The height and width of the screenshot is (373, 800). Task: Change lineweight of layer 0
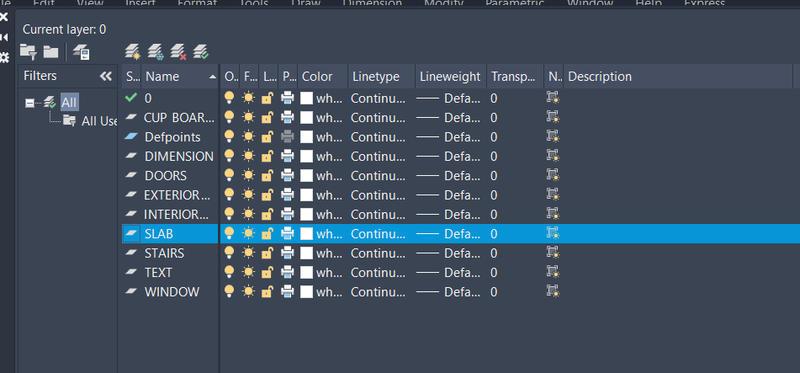click(449, 98)
